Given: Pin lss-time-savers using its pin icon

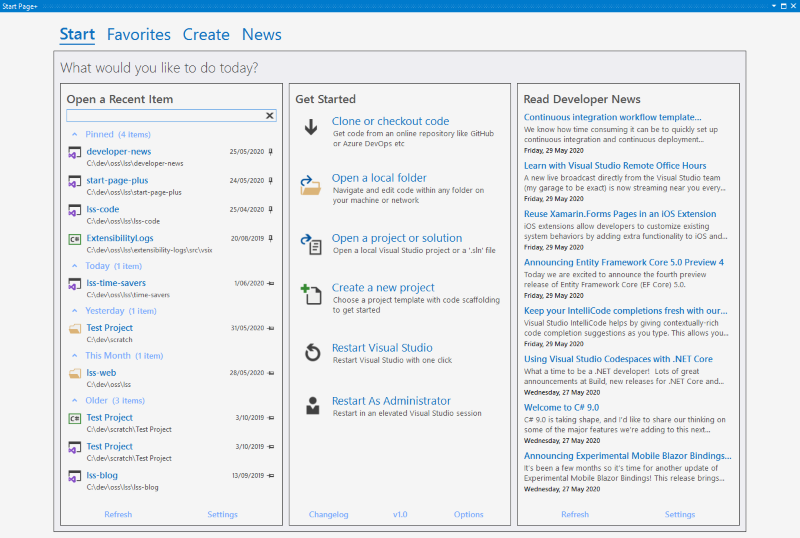Looking at the screenshot, I should [271, 283].
